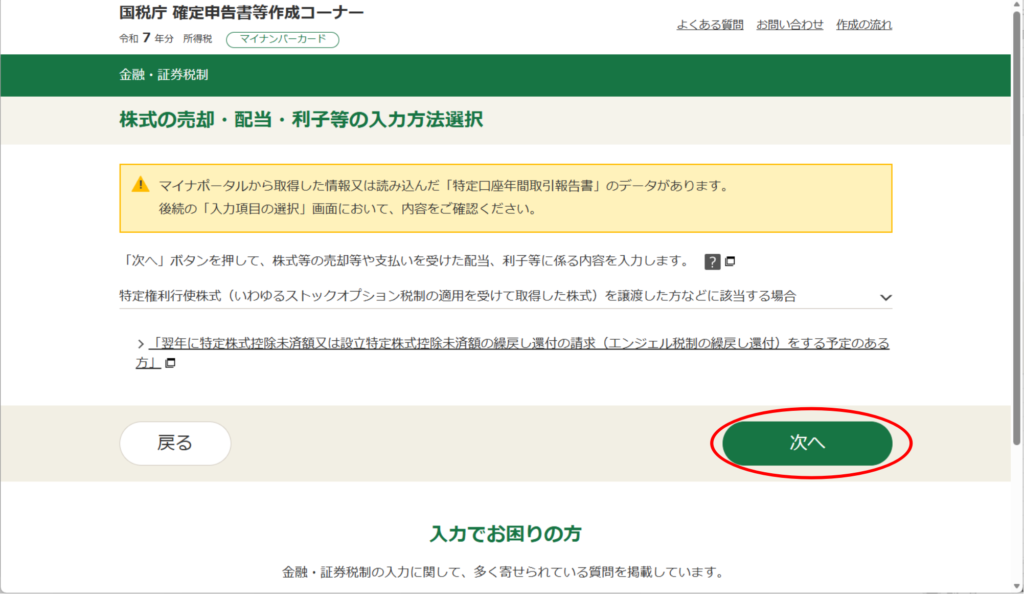
Task: Open the エンジェル税制の繰戻し還付 link
Action: 518,344
